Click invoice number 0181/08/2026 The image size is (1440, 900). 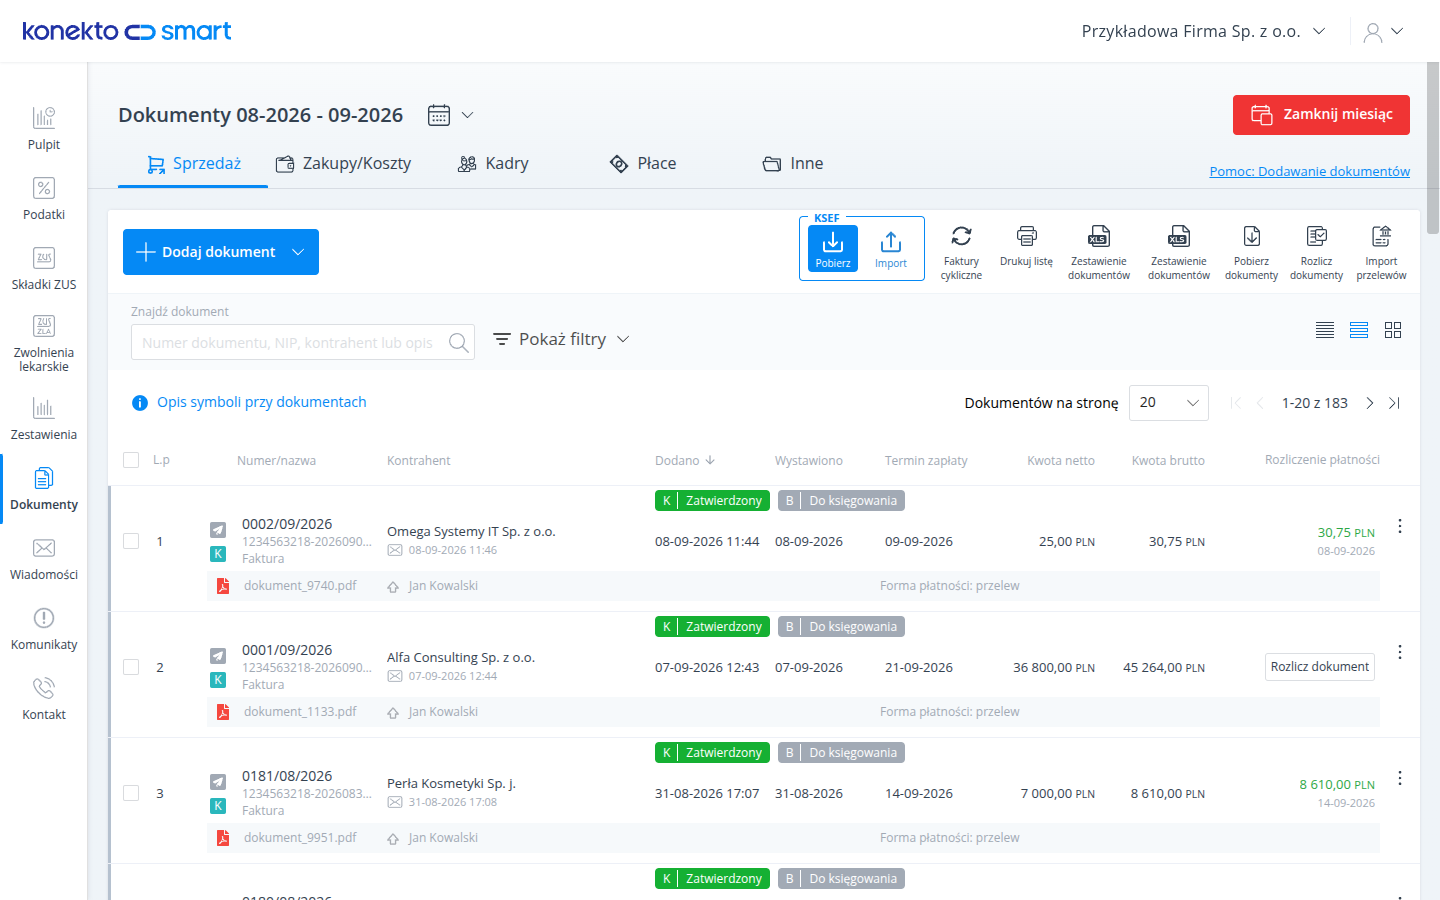pyautogui.click(x=287, y=776)
